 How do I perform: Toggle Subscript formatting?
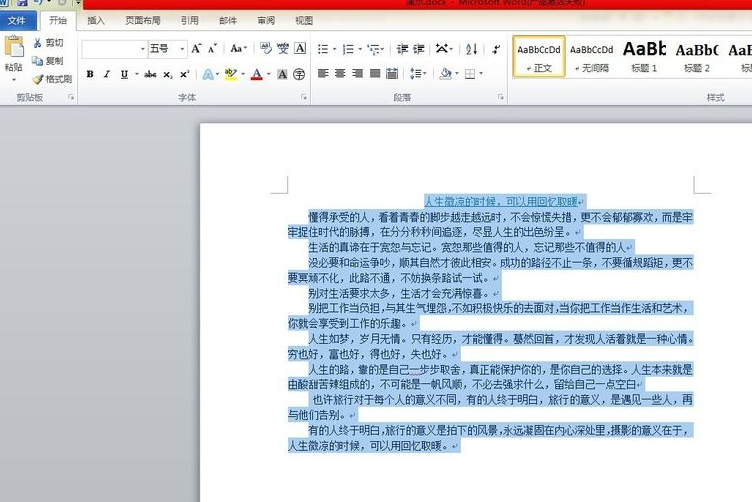[167, 74]
